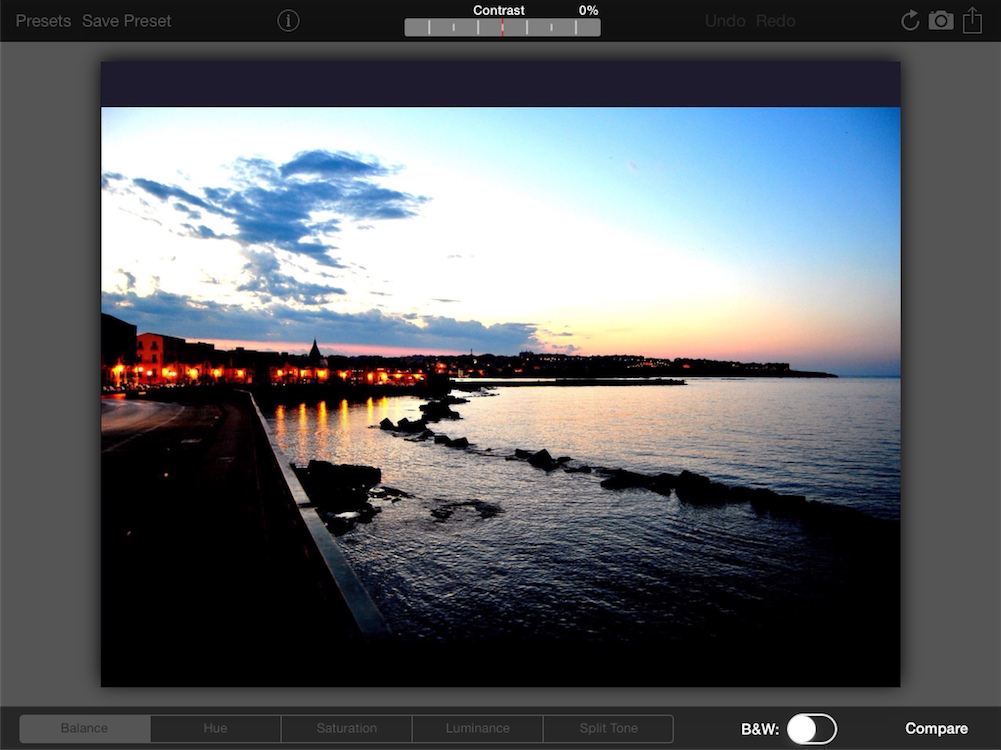Switch to the Split Tone tab

click(x=608, y=729)
